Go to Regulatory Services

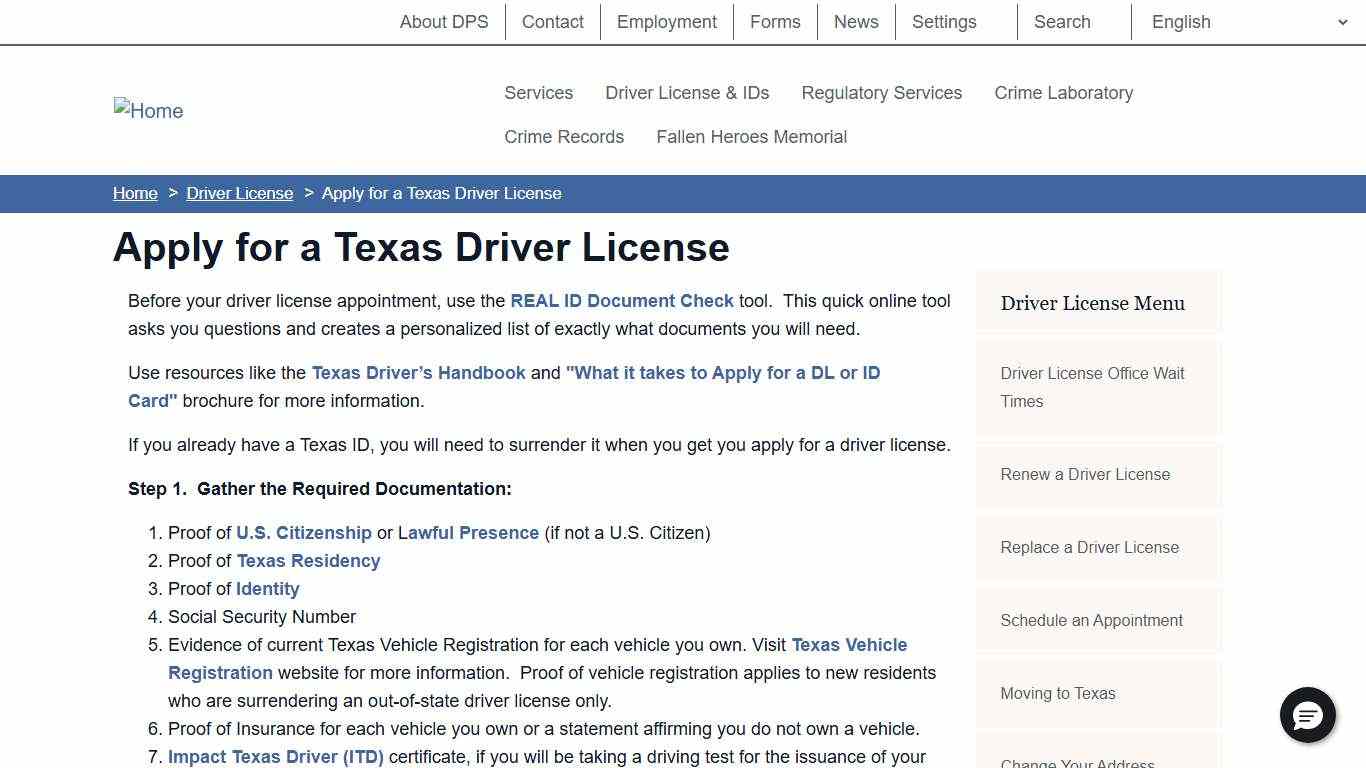881,92
